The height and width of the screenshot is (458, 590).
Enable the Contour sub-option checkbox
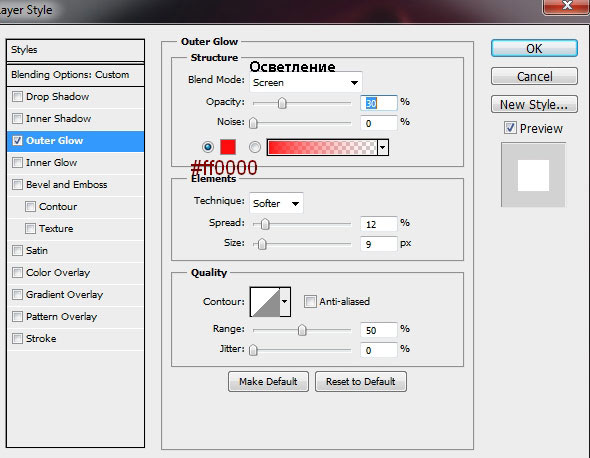30,207
